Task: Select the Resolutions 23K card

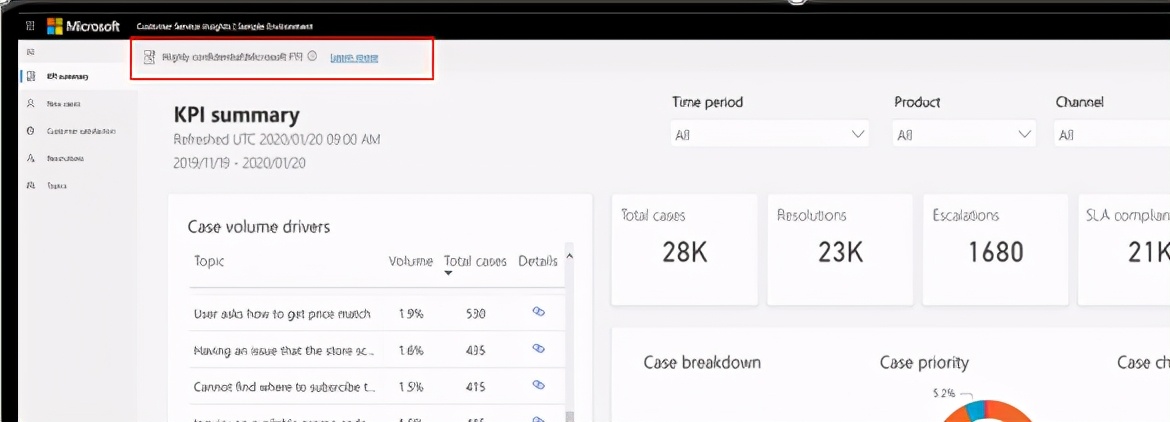Action: click(840, 250)
